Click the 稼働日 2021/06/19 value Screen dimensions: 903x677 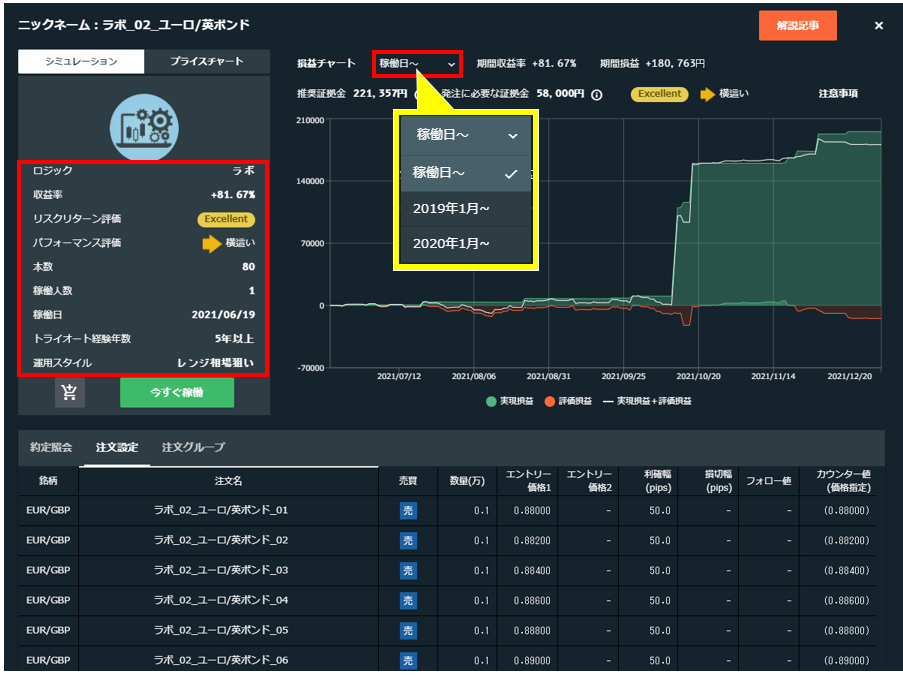[223, 315]
